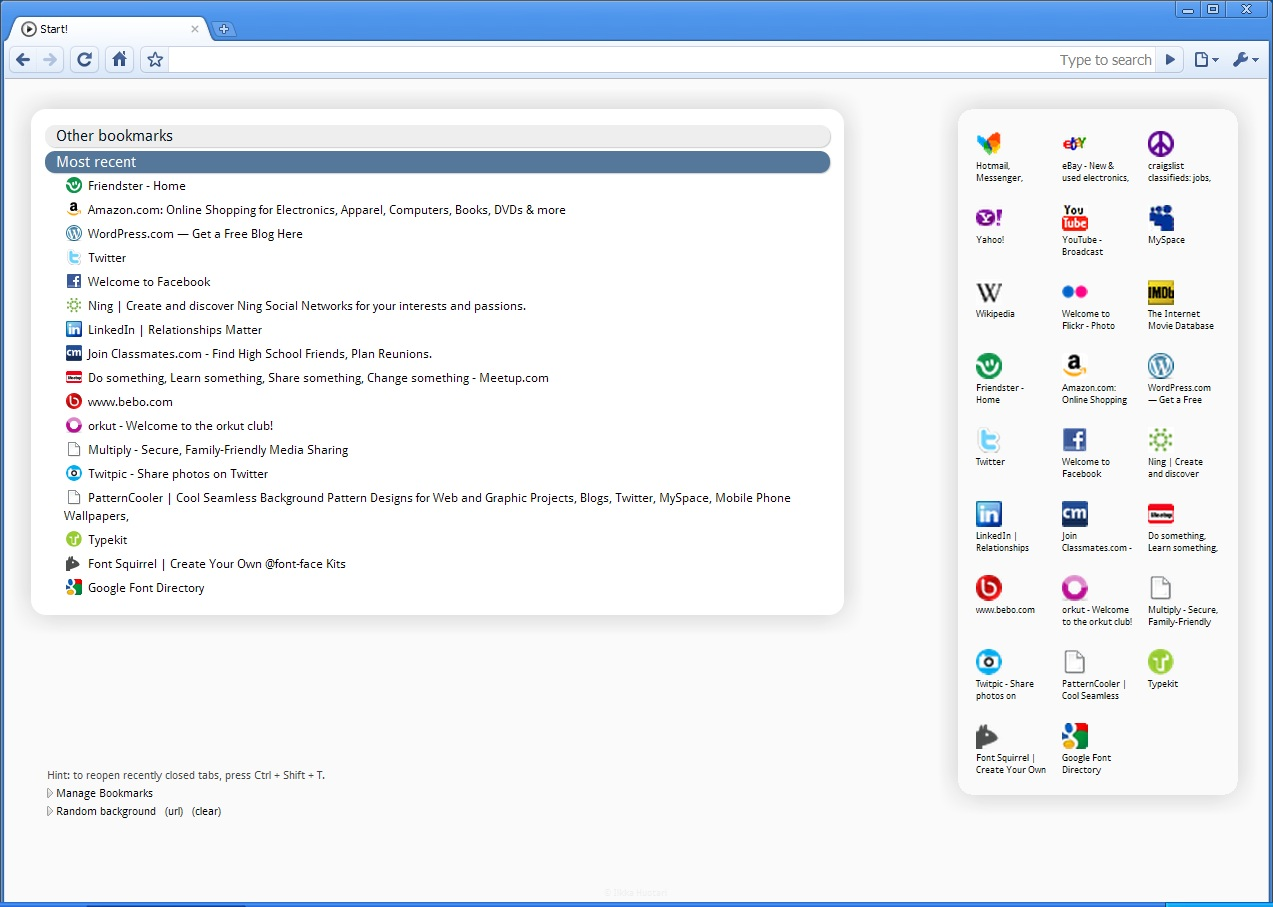The width and height of the screenshot is (1273, 907).
Task: Open Hotmail, Messenger thumbnail icon
Action: 989,143
